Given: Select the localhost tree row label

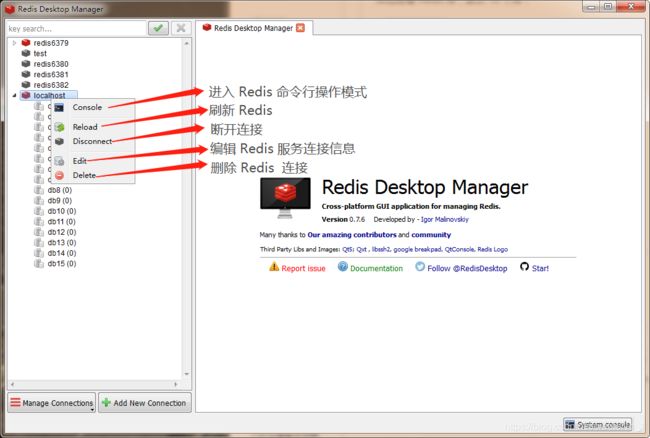Looking at the screenshot, I should point(49,95).
